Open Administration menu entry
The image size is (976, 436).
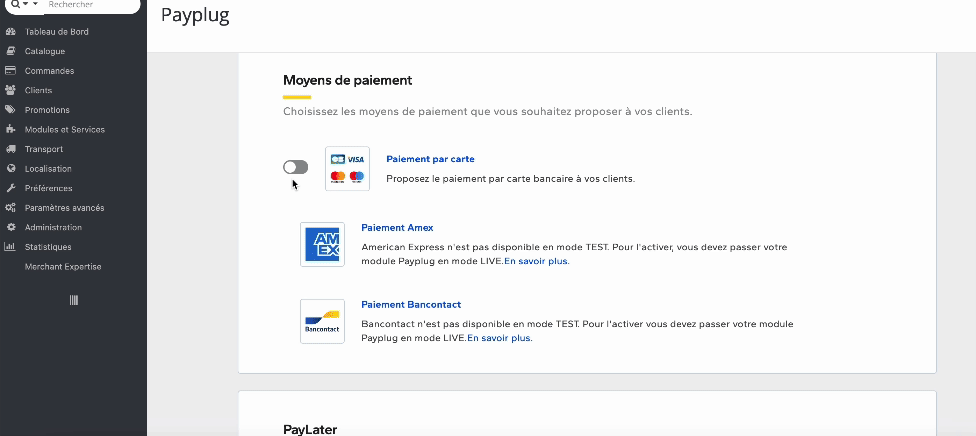54,227
